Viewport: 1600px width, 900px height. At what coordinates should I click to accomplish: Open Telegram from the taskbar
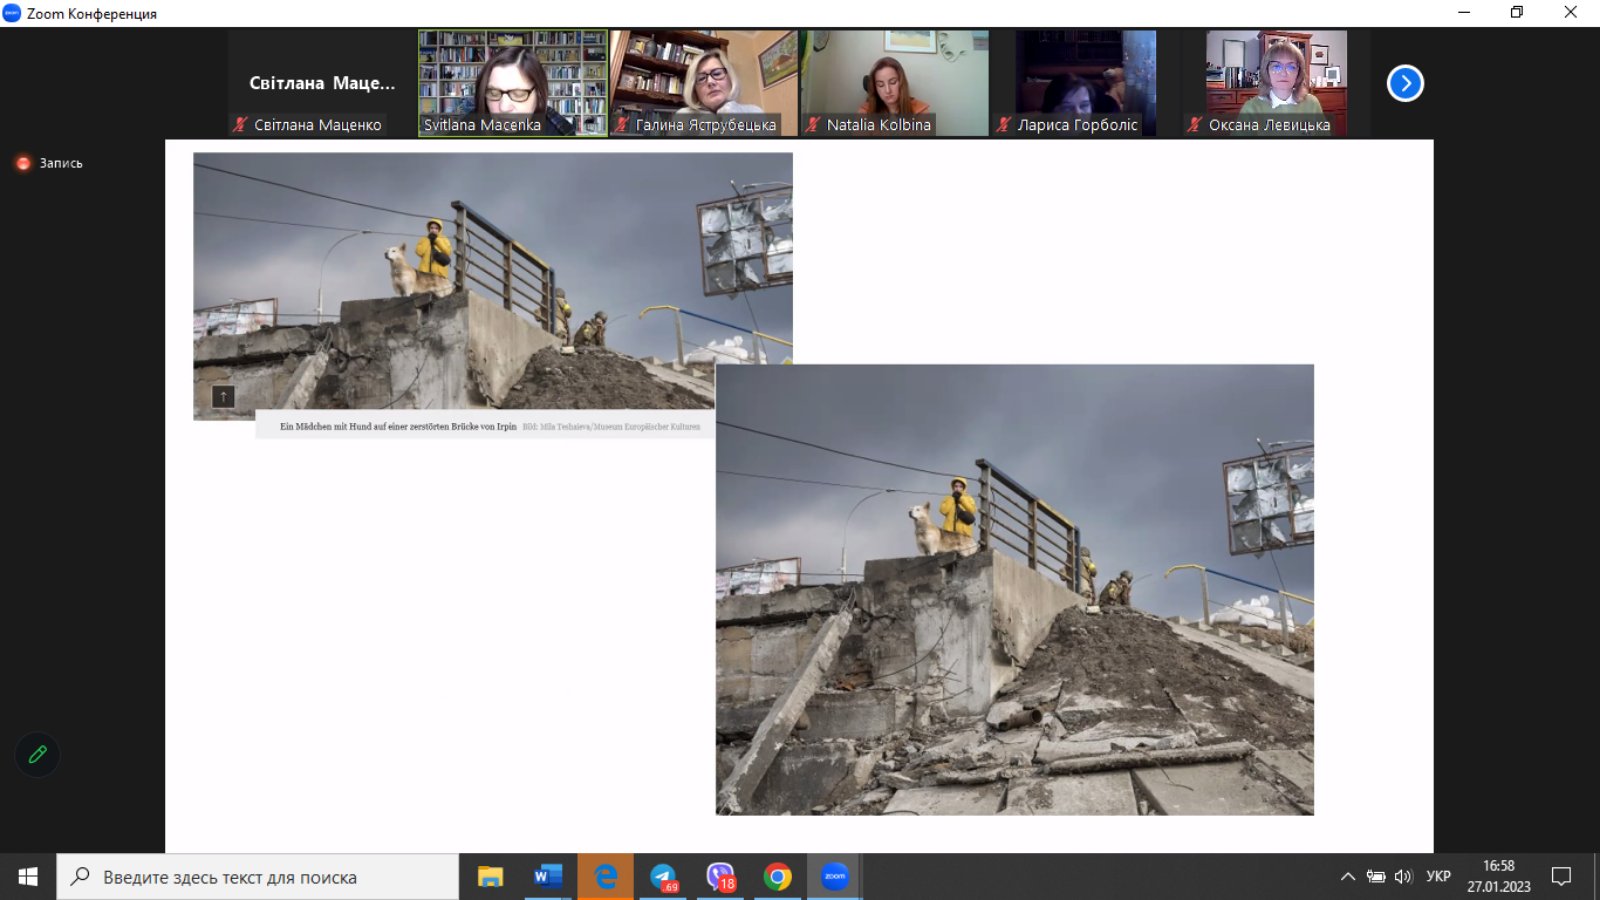click(x=663, y=877)
